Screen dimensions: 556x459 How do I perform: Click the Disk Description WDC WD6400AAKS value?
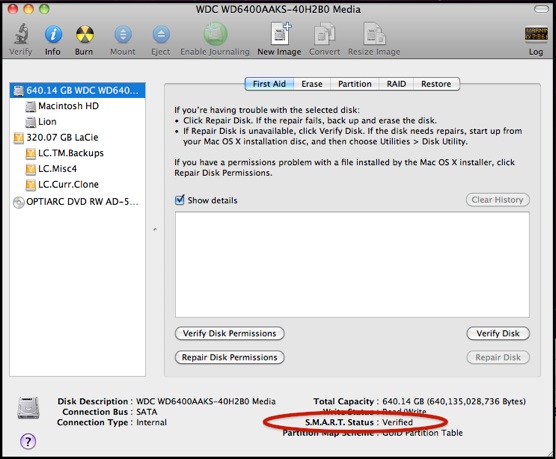click(x=206, y=401)
